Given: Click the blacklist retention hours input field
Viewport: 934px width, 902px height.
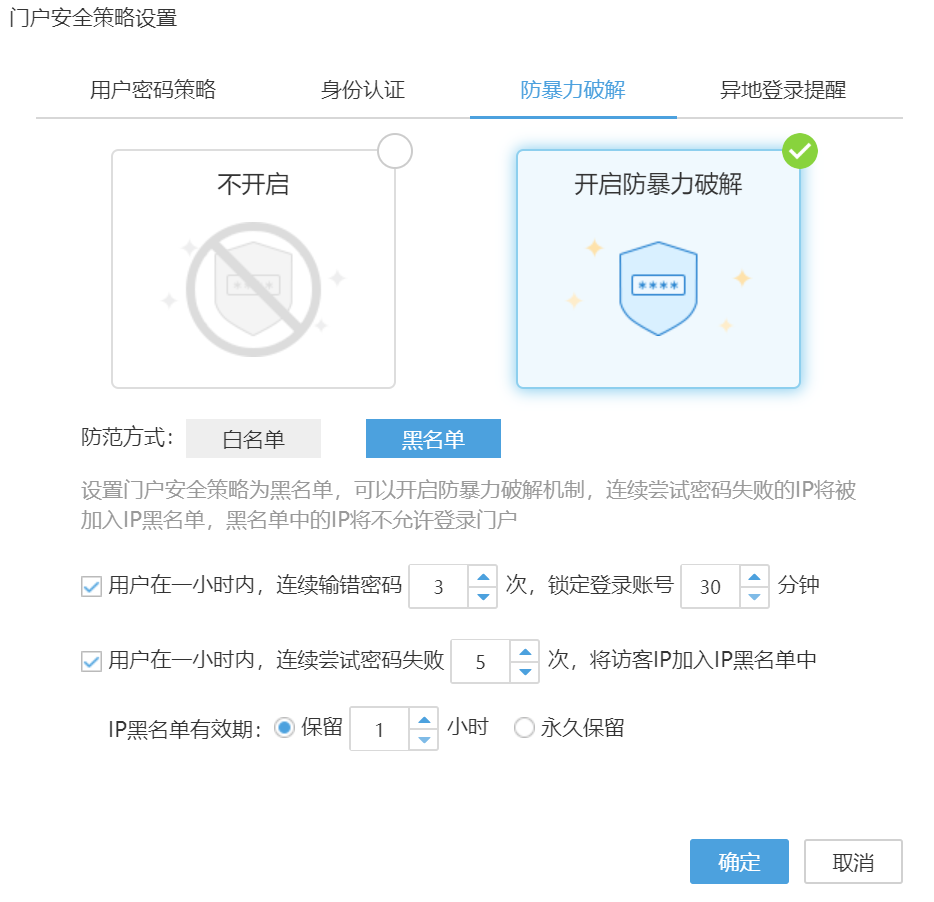Looking at the screenshot, I should pyautogui.click(x=380, y=730).
